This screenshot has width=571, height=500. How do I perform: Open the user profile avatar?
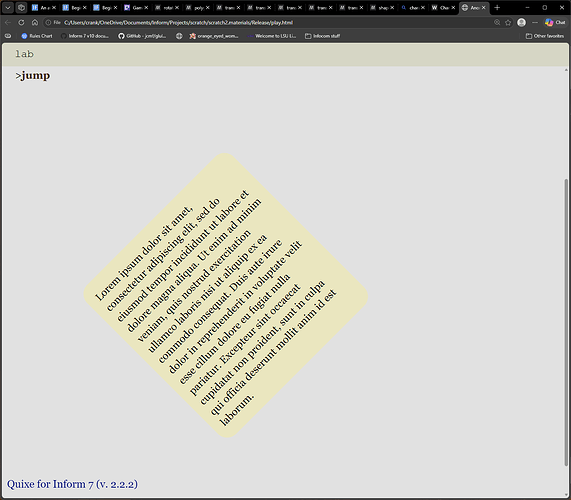(x=521, y=23)
